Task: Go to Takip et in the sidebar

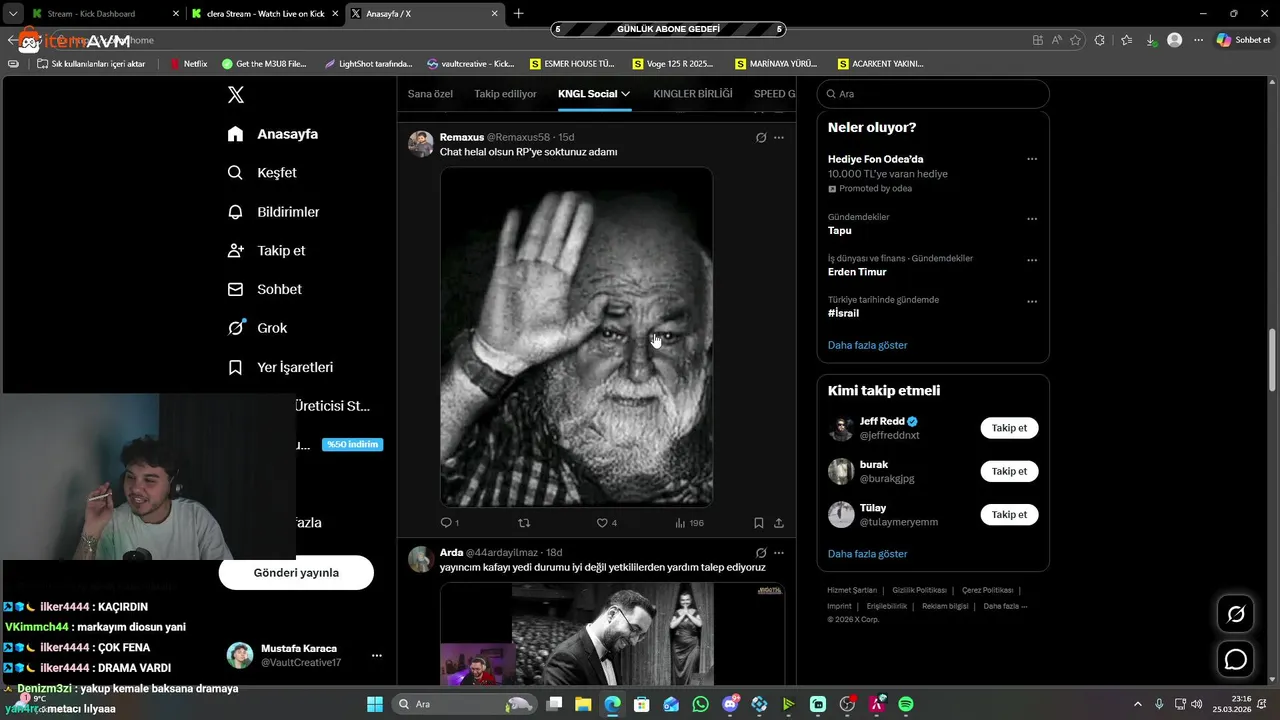Action: 266,251
